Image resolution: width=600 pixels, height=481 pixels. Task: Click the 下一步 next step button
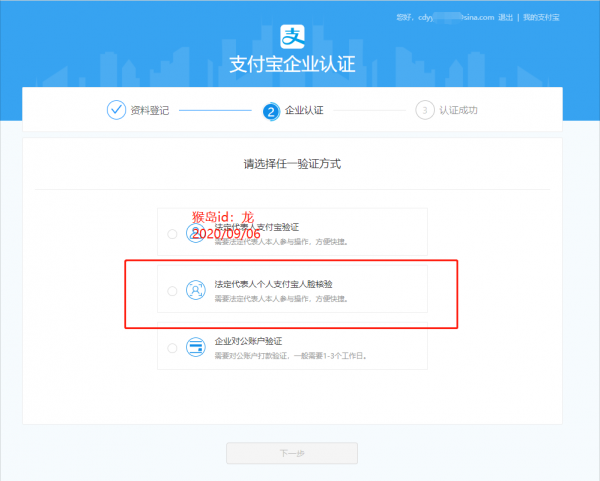(x=292, y=453)
